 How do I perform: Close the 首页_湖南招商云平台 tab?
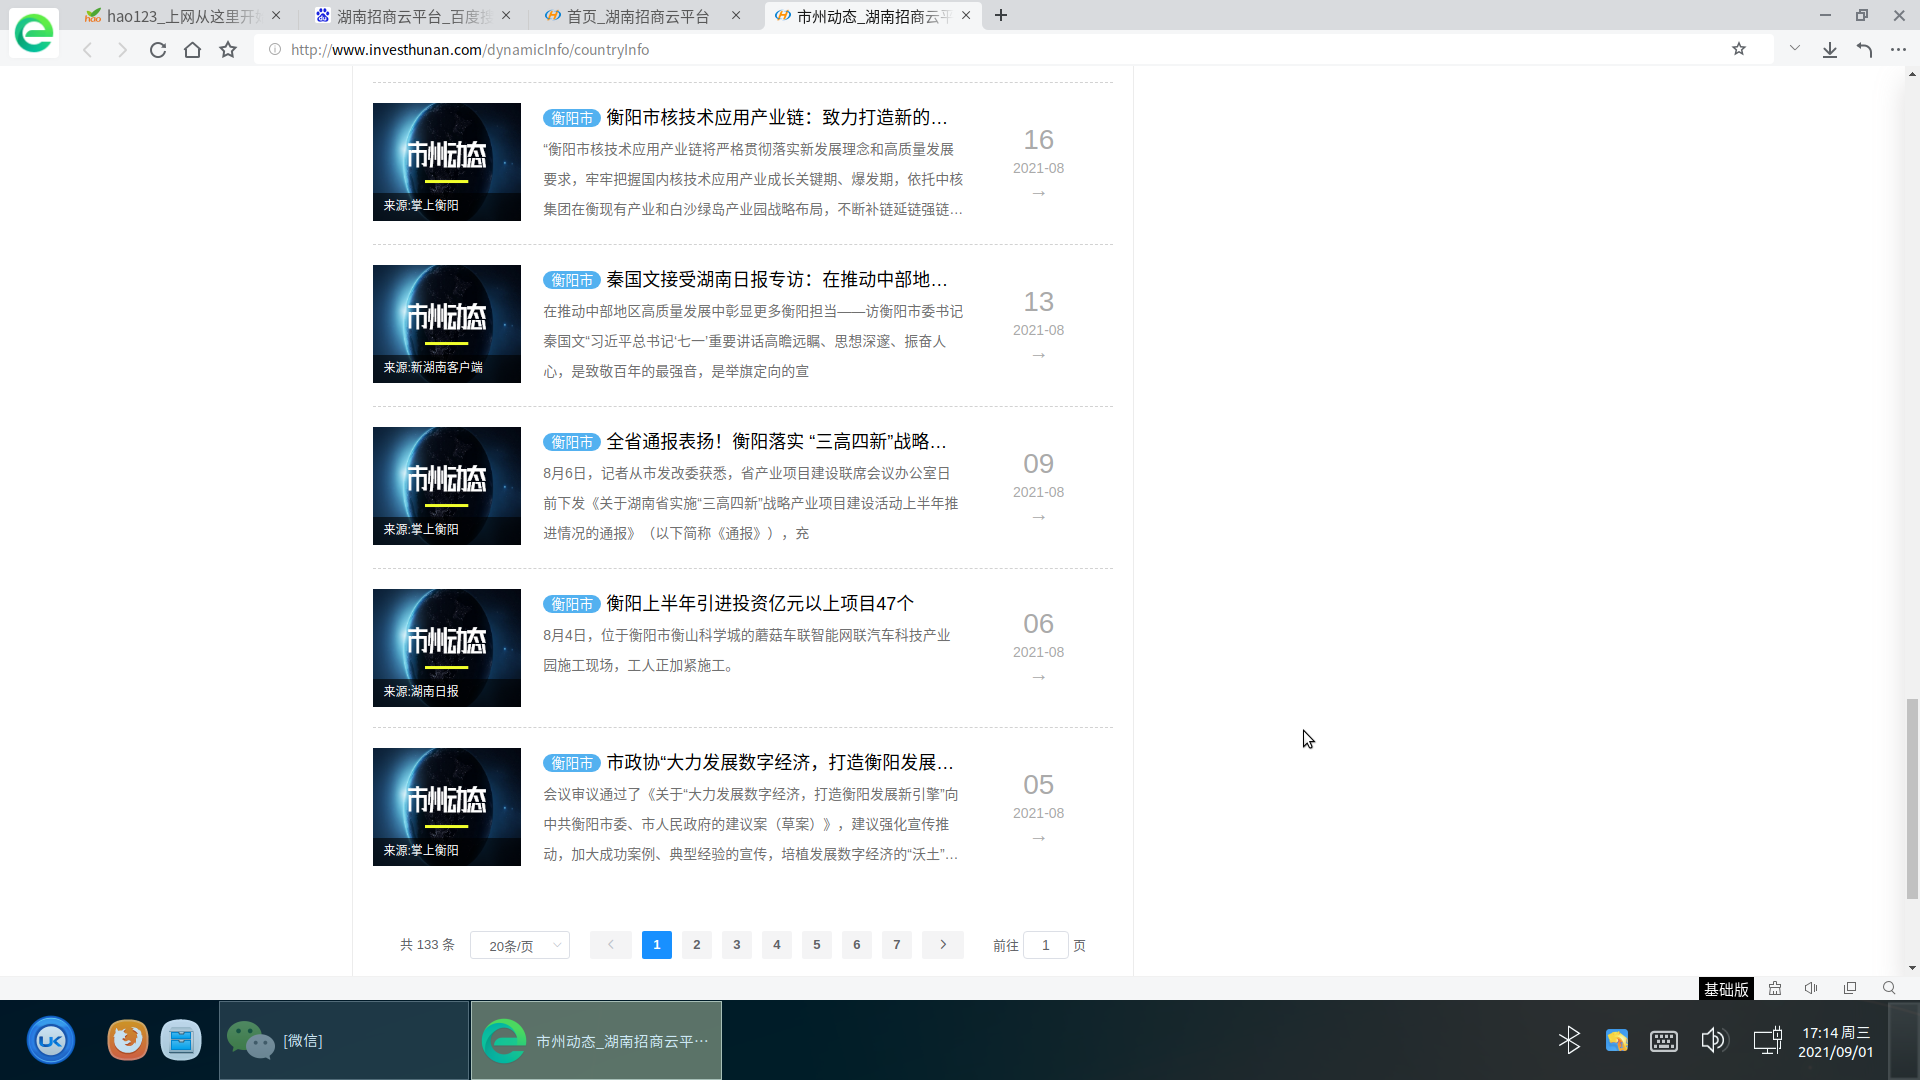click(736, 16)
